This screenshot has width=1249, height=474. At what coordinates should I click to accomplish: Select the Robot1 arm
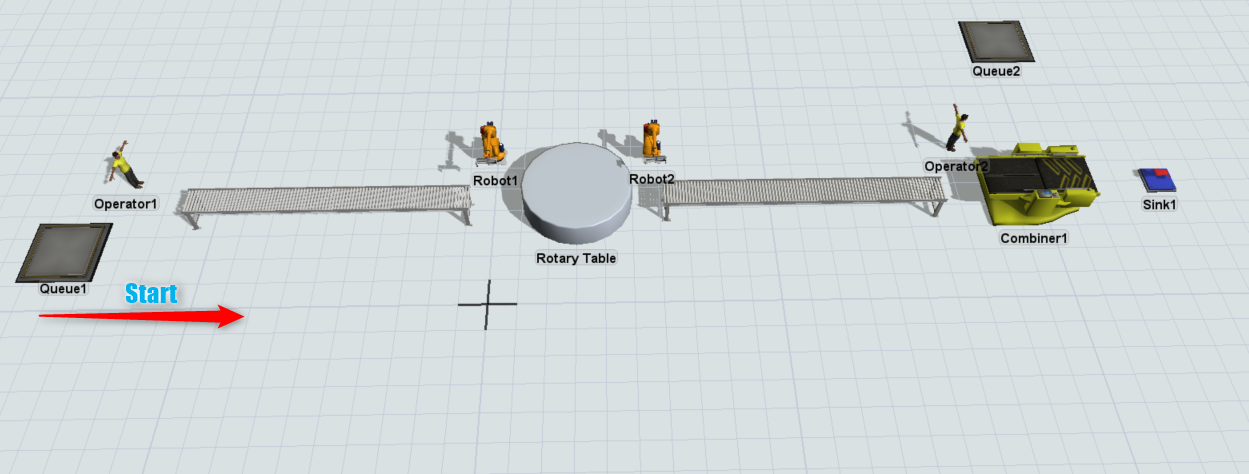[x=491, y=143]
